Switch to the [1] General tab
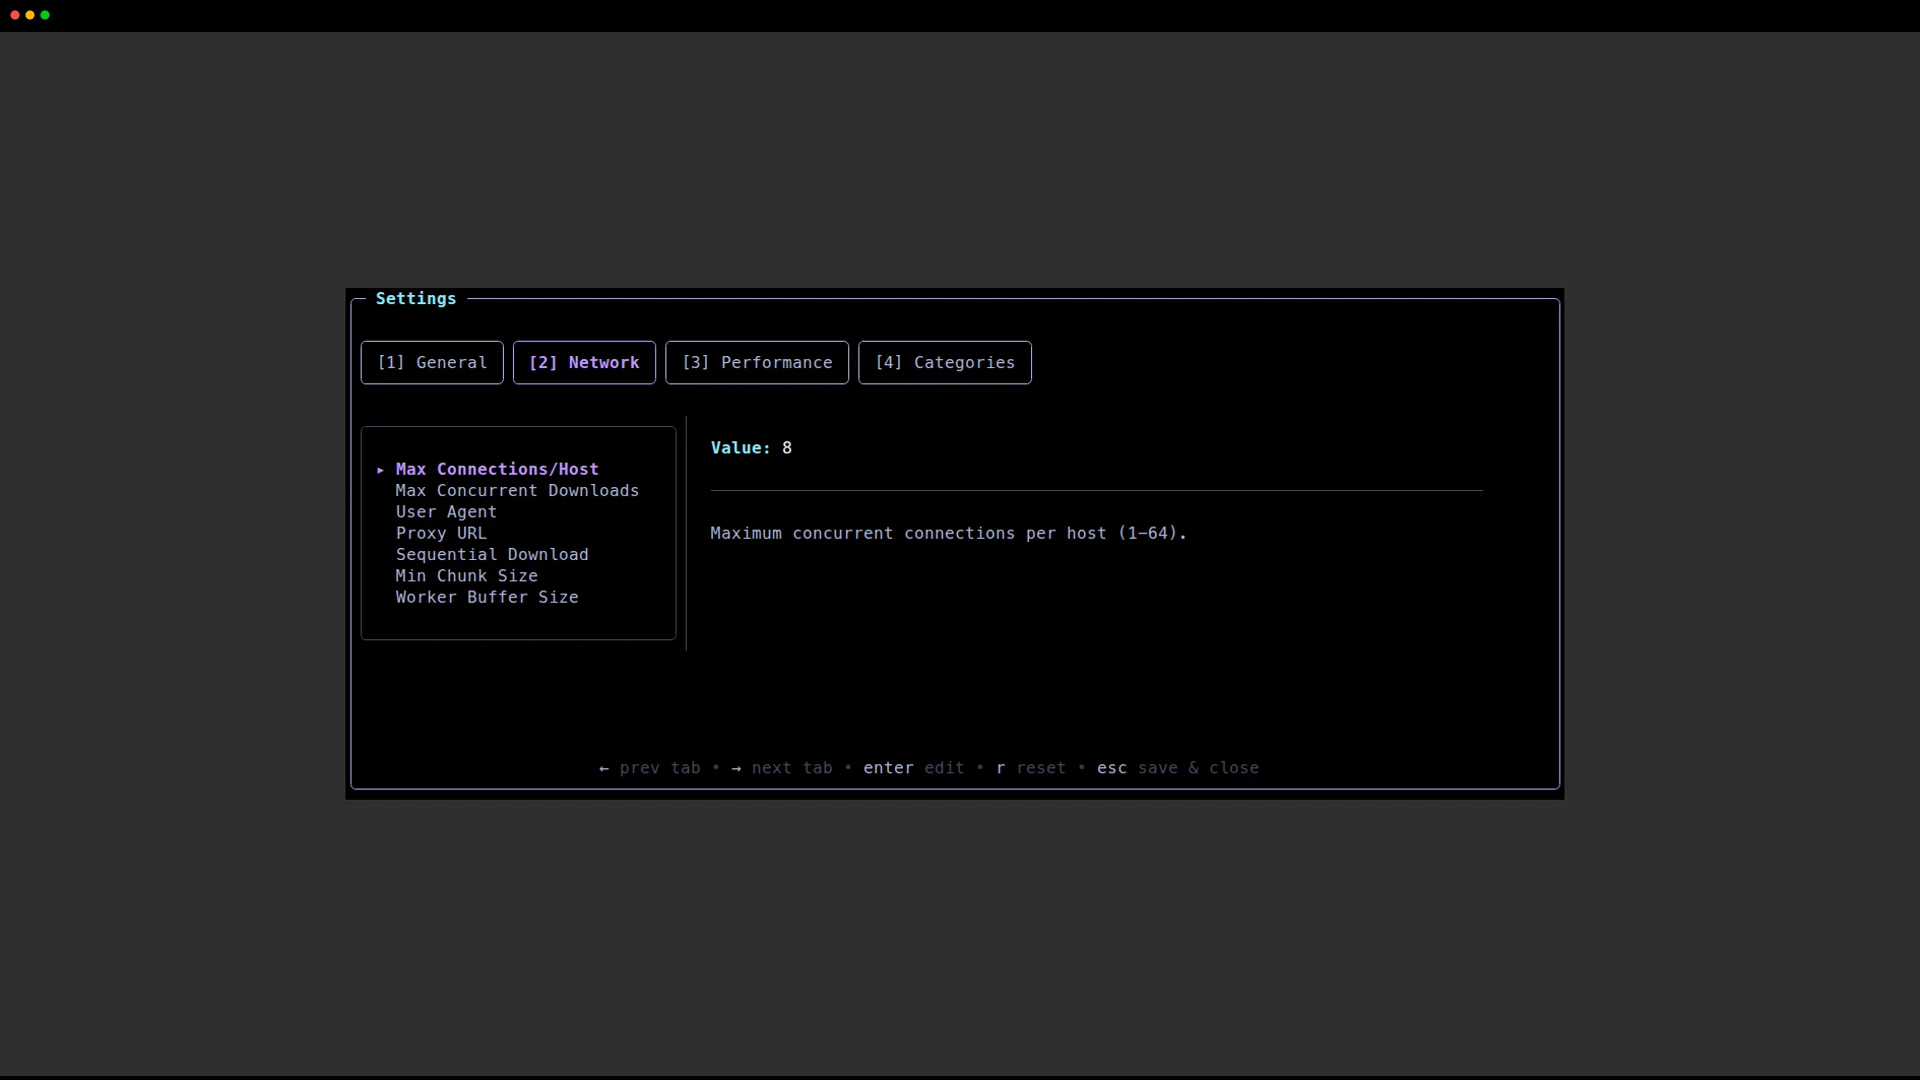Viewport: 1920px width, 1080px height. (431, 362)
